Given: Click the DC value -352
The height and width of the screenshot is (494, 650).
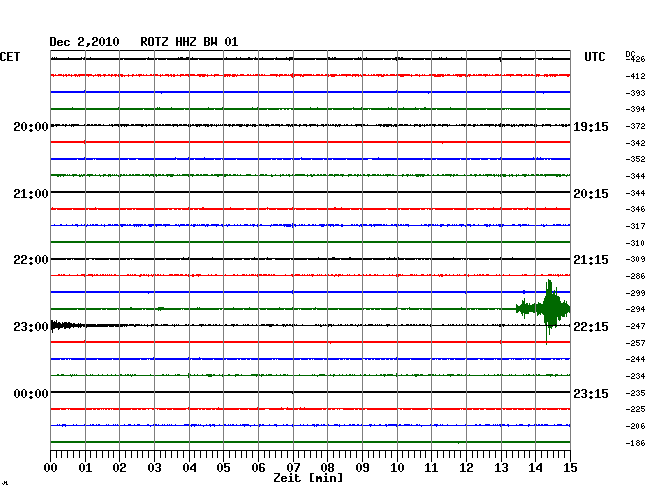Looking at the screenshot, I should (635, 159).
